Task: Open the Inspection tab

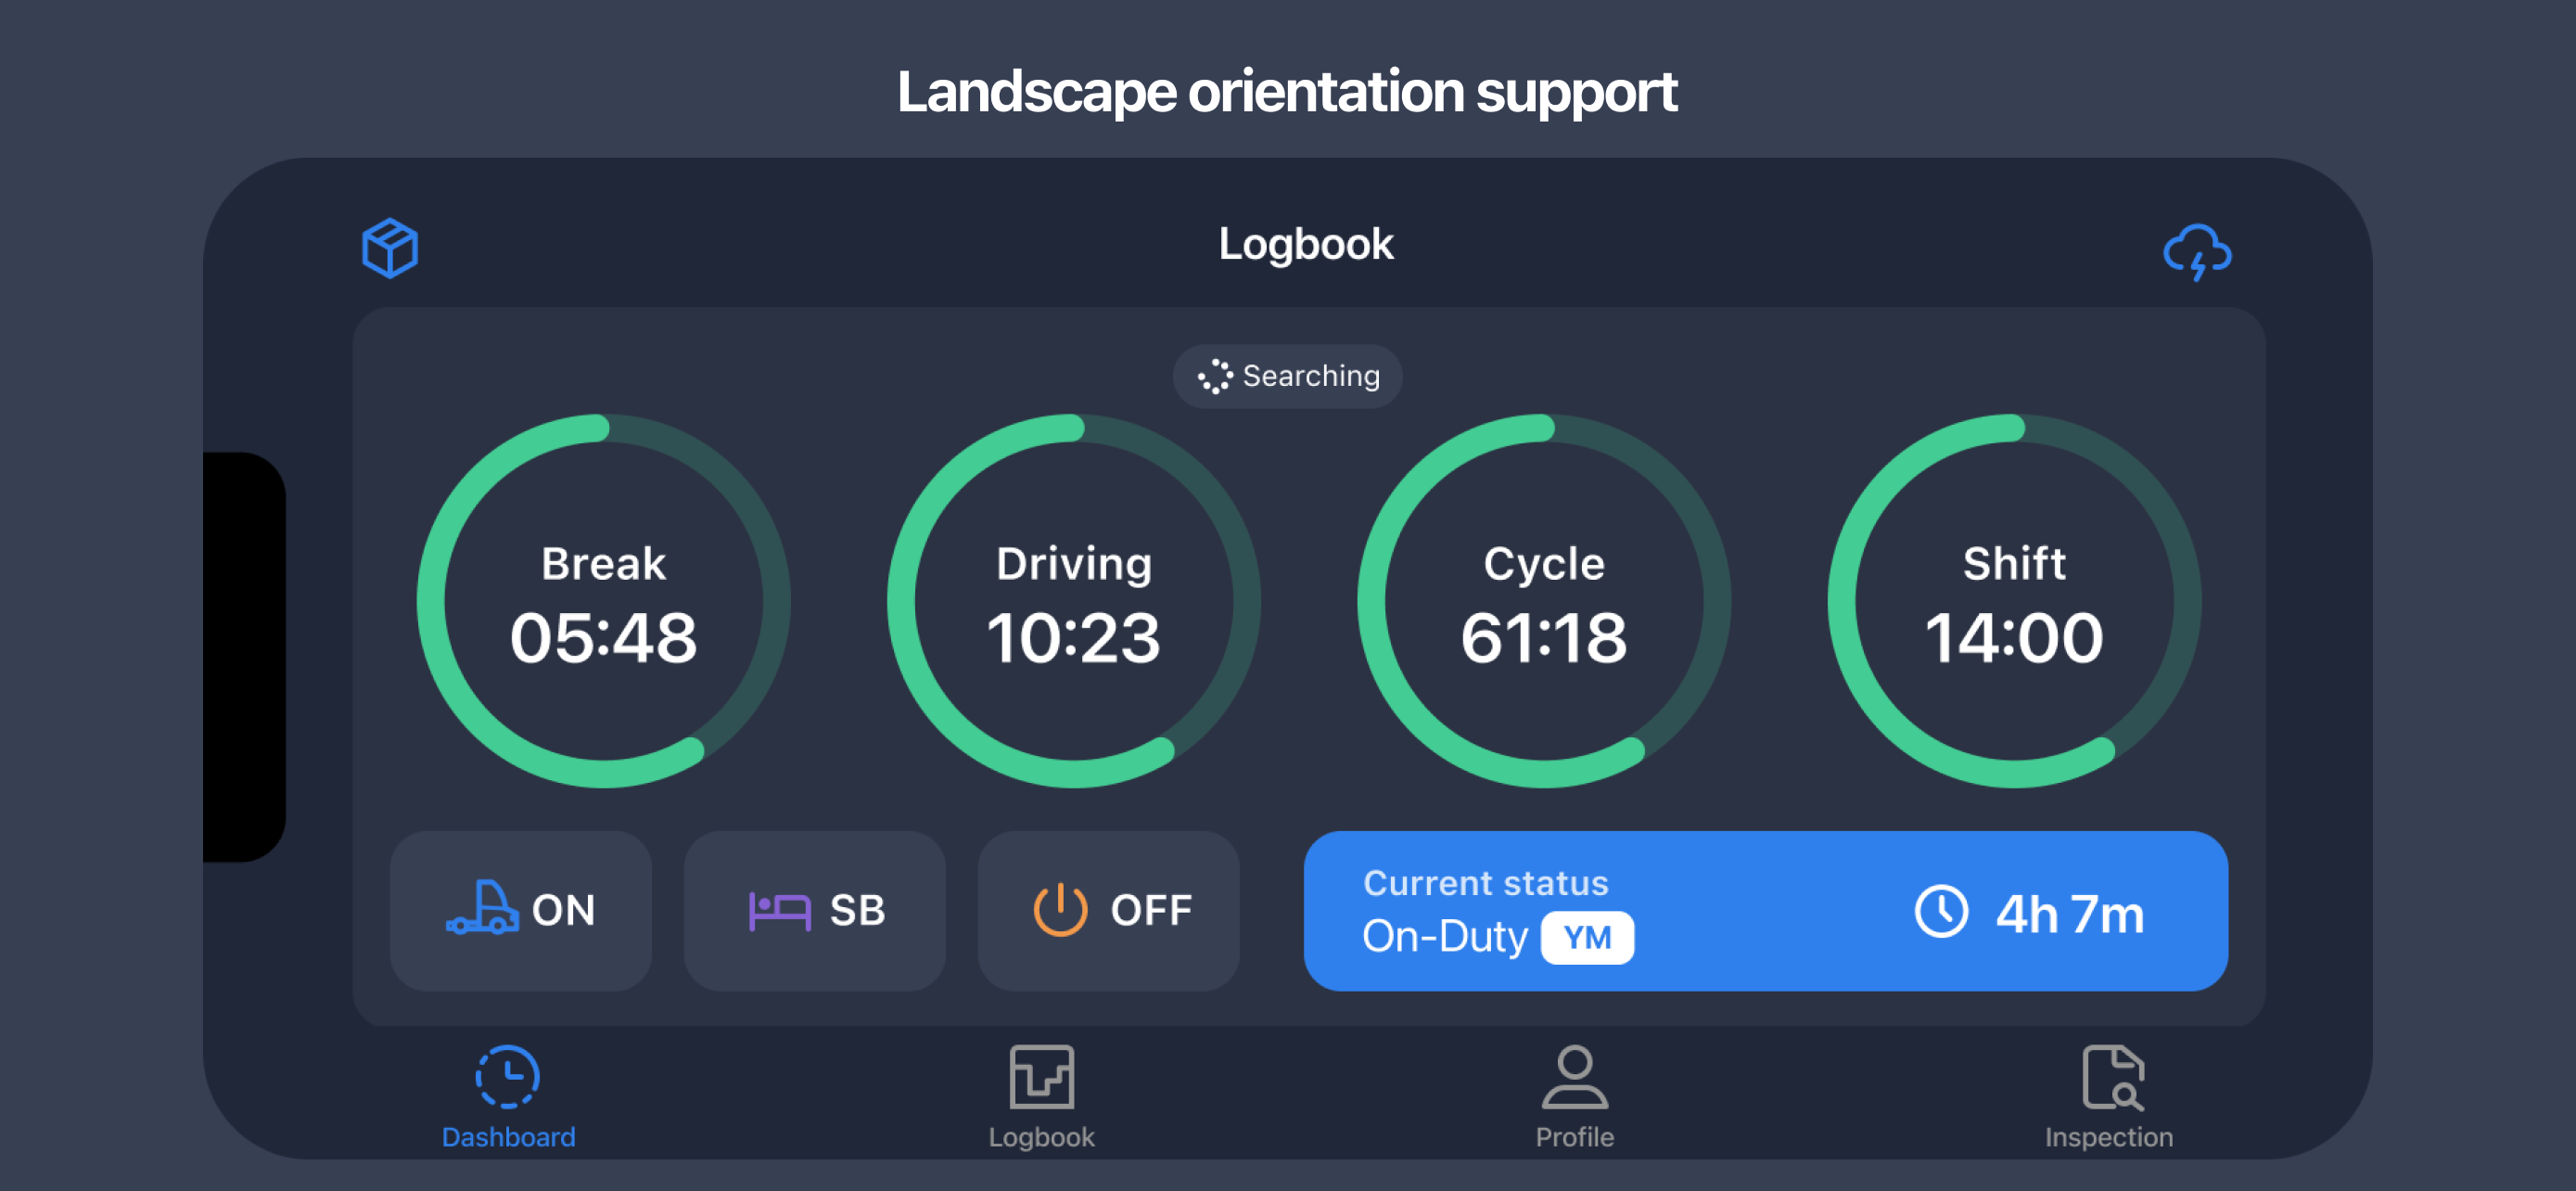Action: point(2108,1097)
